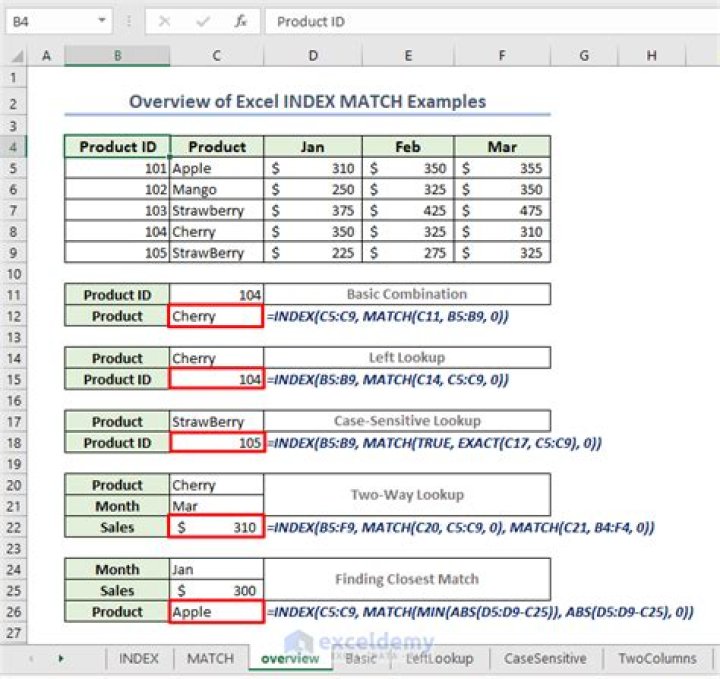Open the Basic sheet tab
This screenshot has height=679, width=720.
[361, 658]
